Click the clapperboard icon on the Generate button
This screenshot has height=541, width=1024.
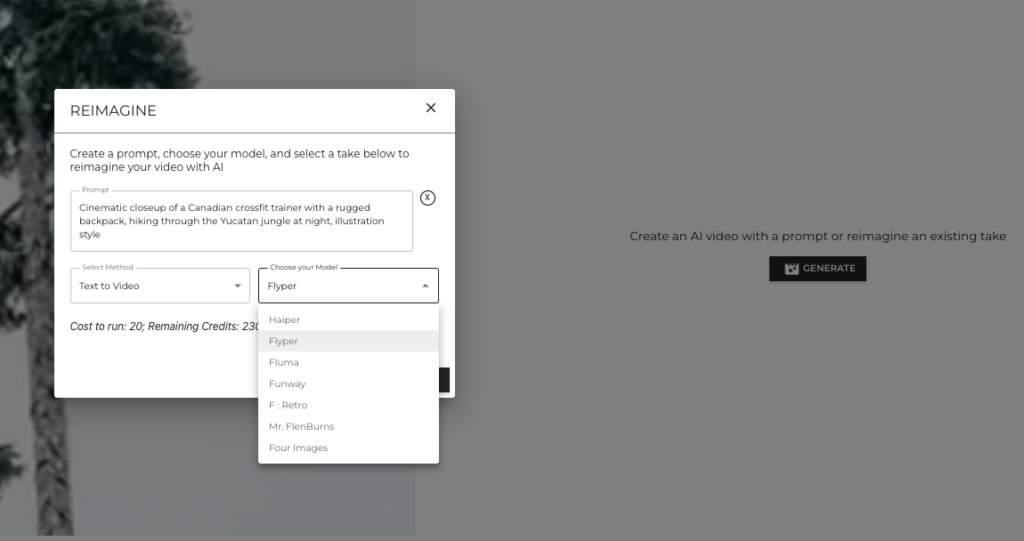(791, 269)
